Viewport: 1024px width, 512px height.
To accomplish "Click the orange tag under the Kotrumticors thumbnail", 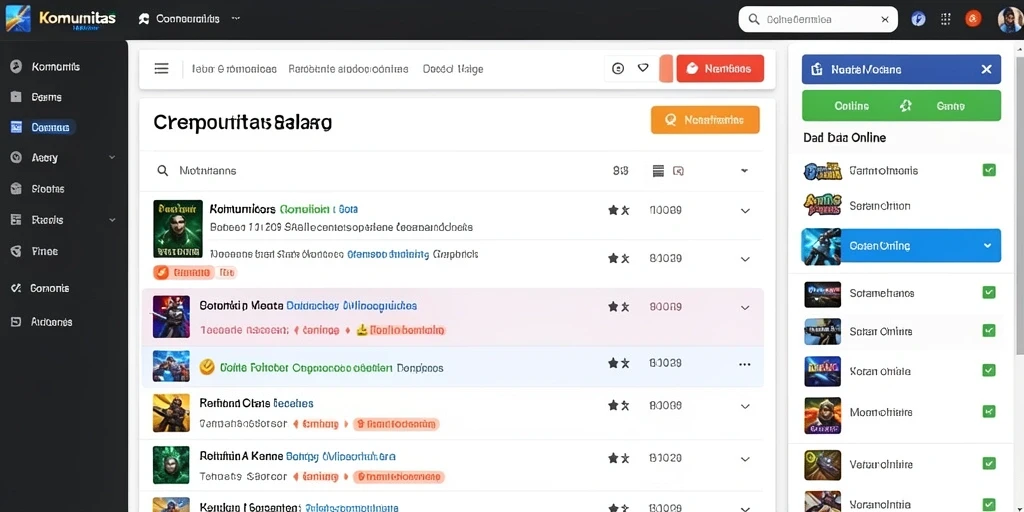I will coord(184,272).
